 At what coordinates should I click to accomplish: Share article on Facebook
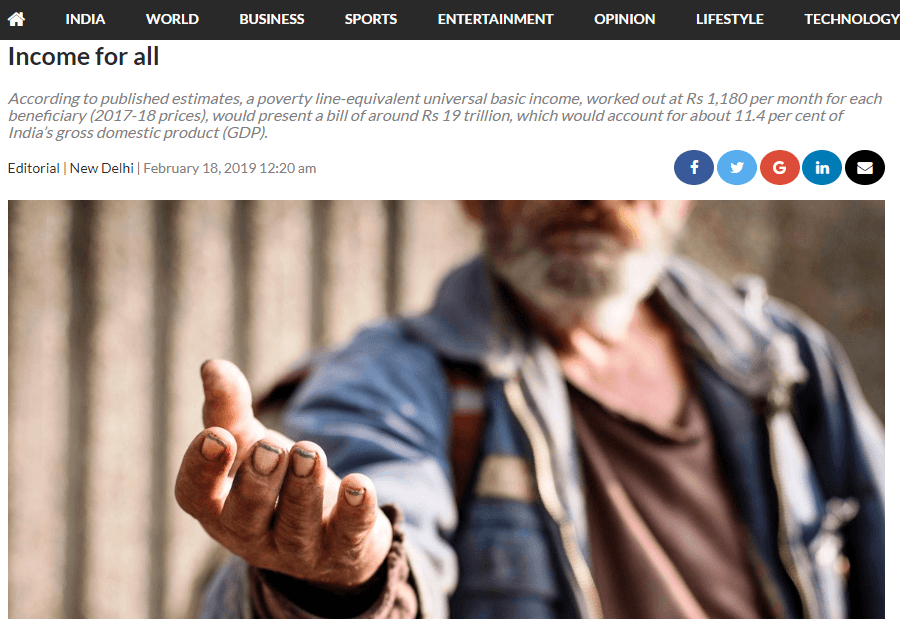click(x=693, y=168)
